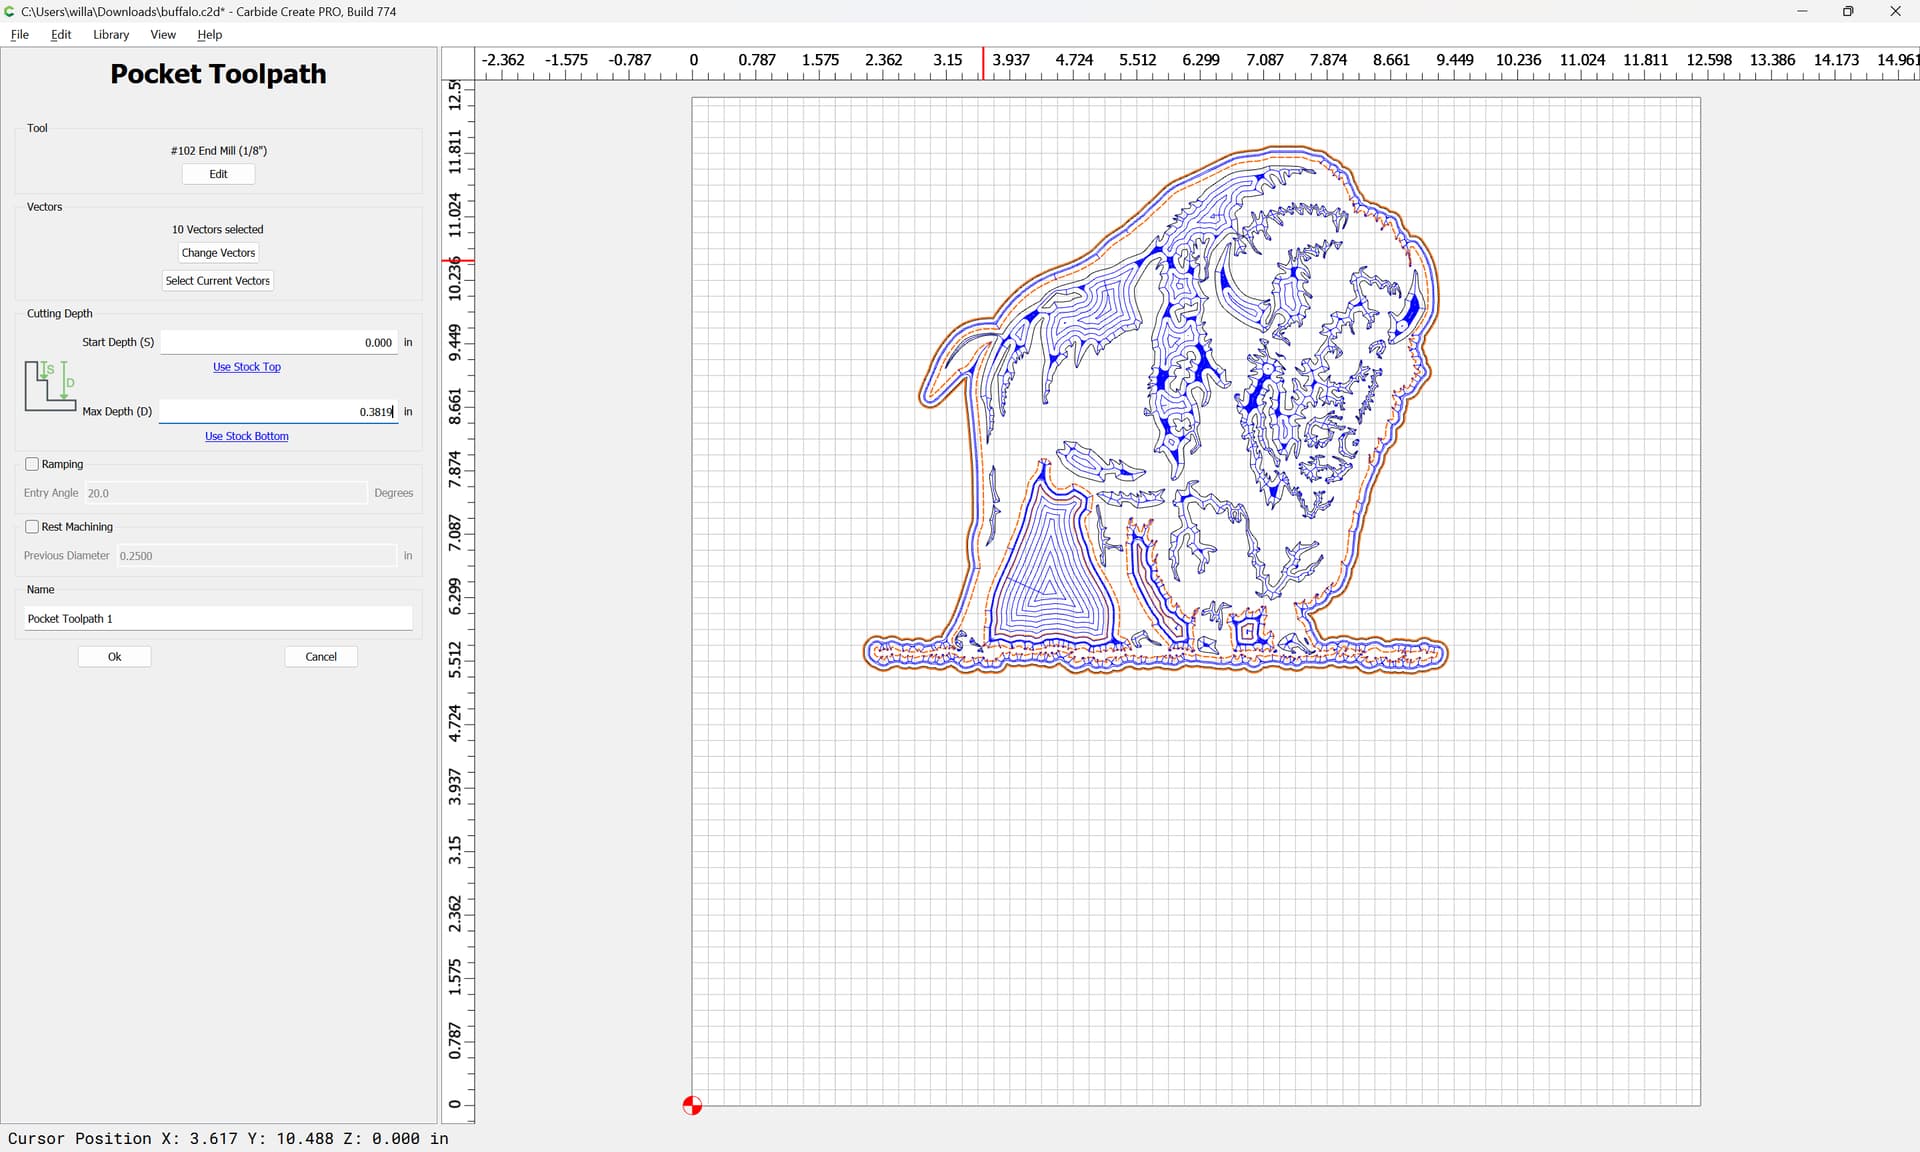Click the red origin marker on canvas

click(x=692, y=1105)
